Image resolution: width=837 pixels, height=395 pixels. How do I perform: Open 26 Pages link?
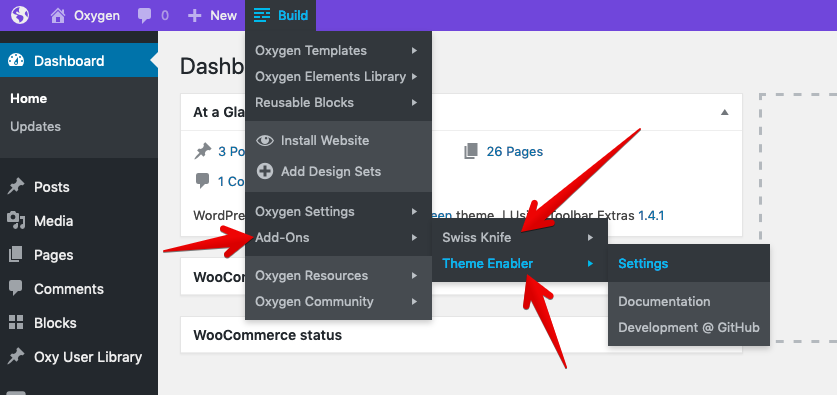515,152
